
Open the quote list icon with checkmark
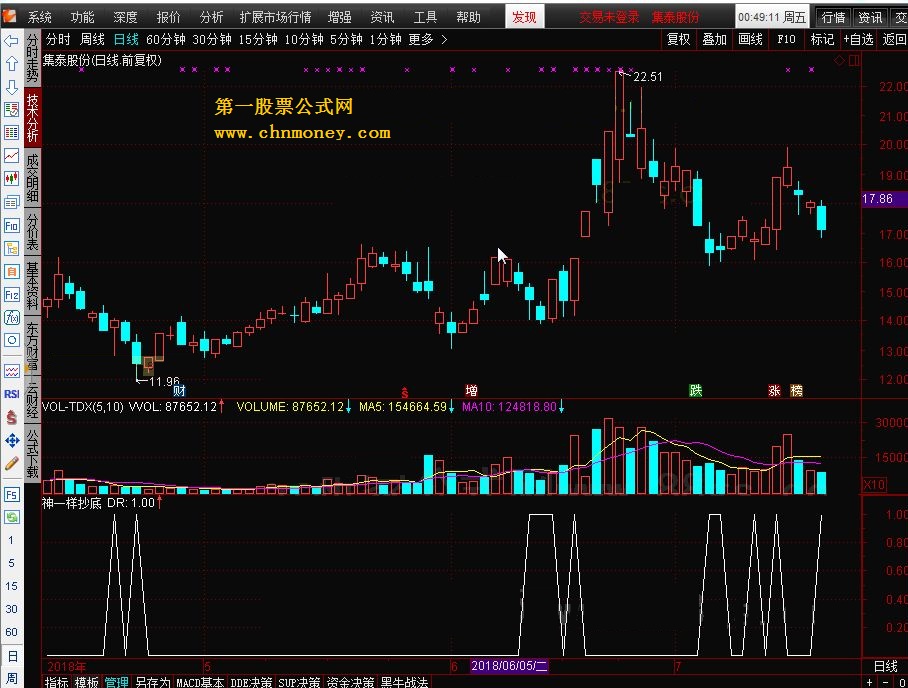pos(11,109)
